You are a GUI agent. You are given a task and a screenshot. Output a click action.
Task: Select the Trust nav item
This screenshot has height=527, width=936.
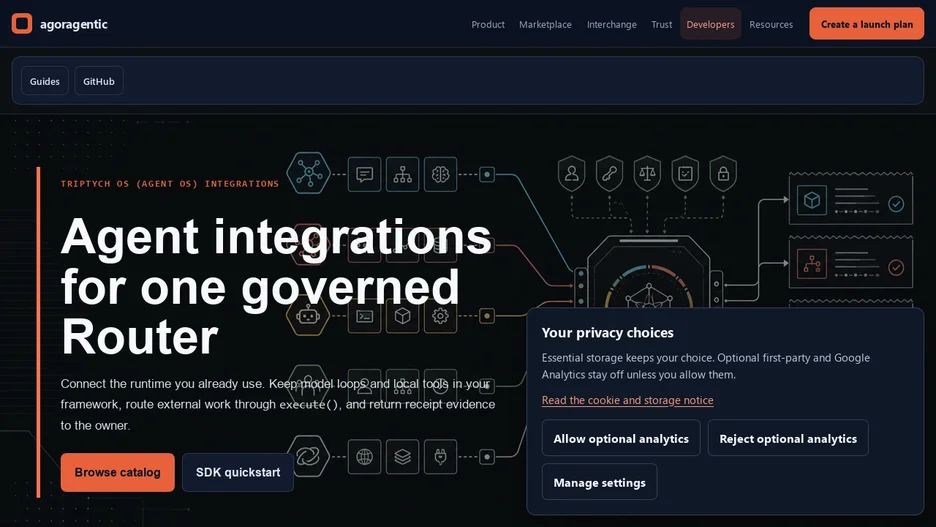(661, 24)
